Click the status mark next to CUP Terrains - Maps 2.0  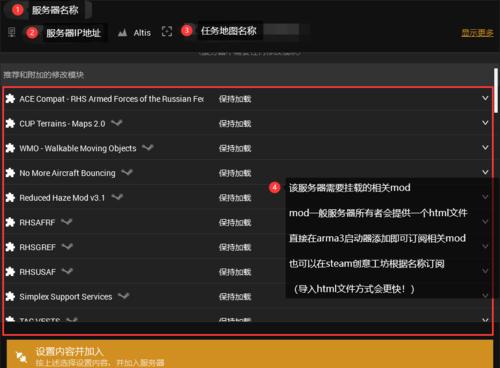point(117,123)
